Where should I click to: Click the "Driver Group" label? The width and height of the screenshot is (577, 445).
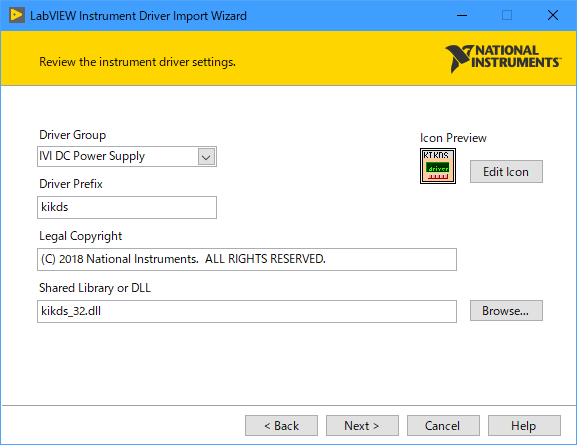72,135
